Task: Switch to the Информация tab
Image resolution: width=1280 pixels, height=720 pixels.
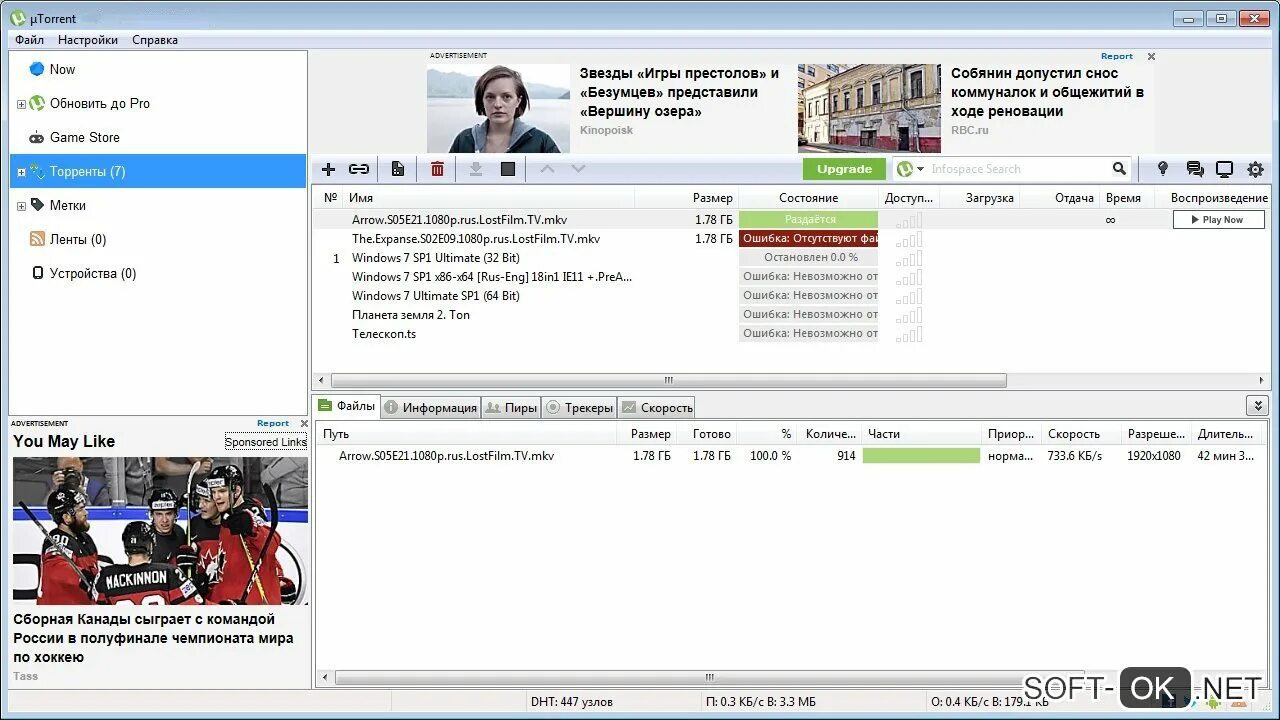Action: (430, 407)
